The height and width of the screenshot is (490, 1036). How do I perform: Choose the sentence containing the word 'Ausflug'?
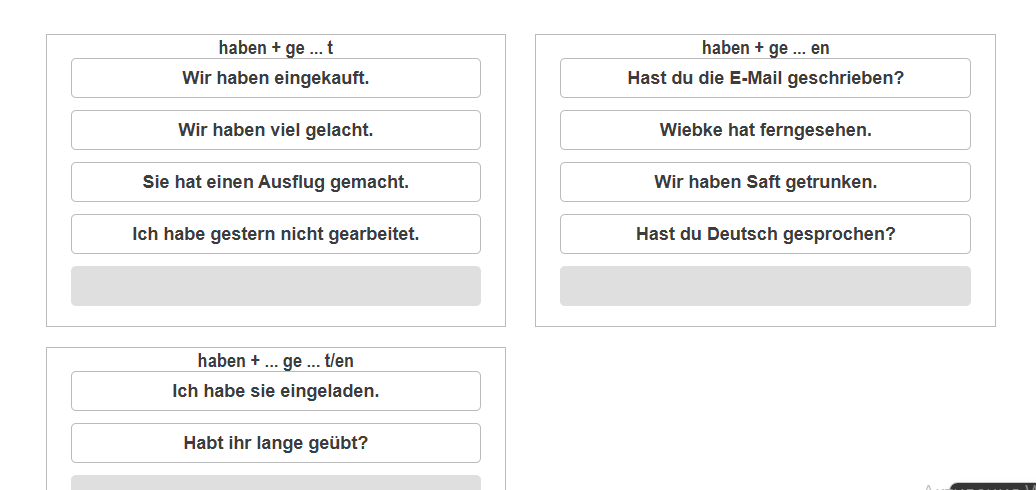pyautogui.click(x=276, y=182)
